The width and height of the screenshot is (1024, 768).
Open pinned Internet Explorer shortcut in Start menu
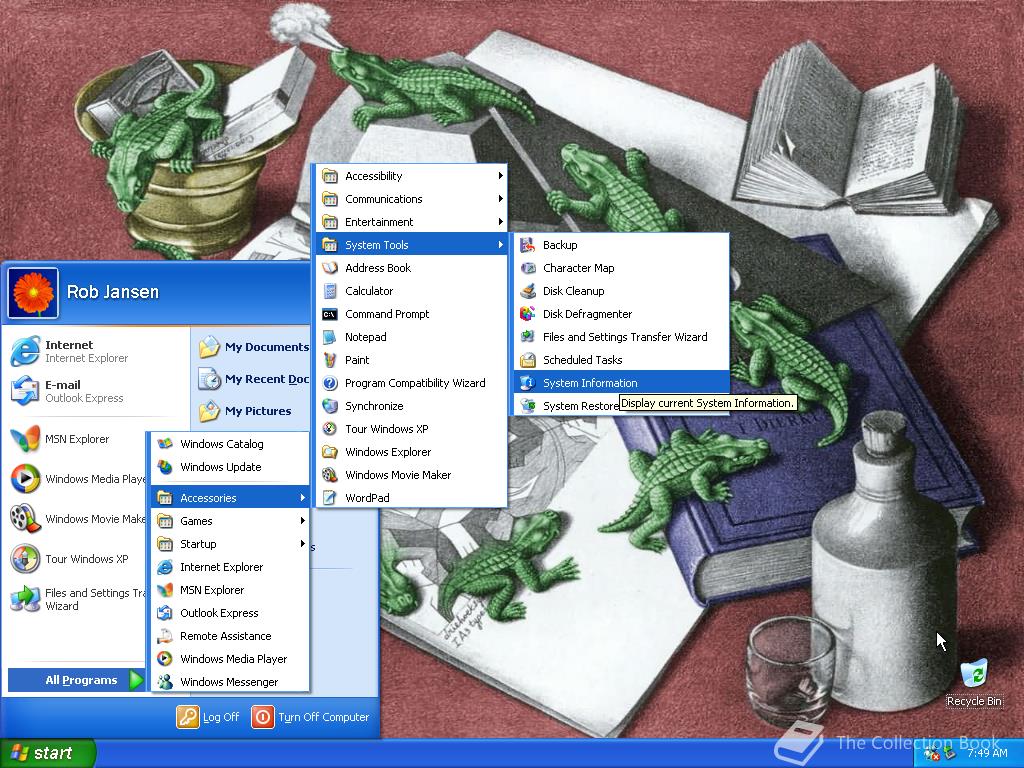pyautogui.click(x=97, y=351)
